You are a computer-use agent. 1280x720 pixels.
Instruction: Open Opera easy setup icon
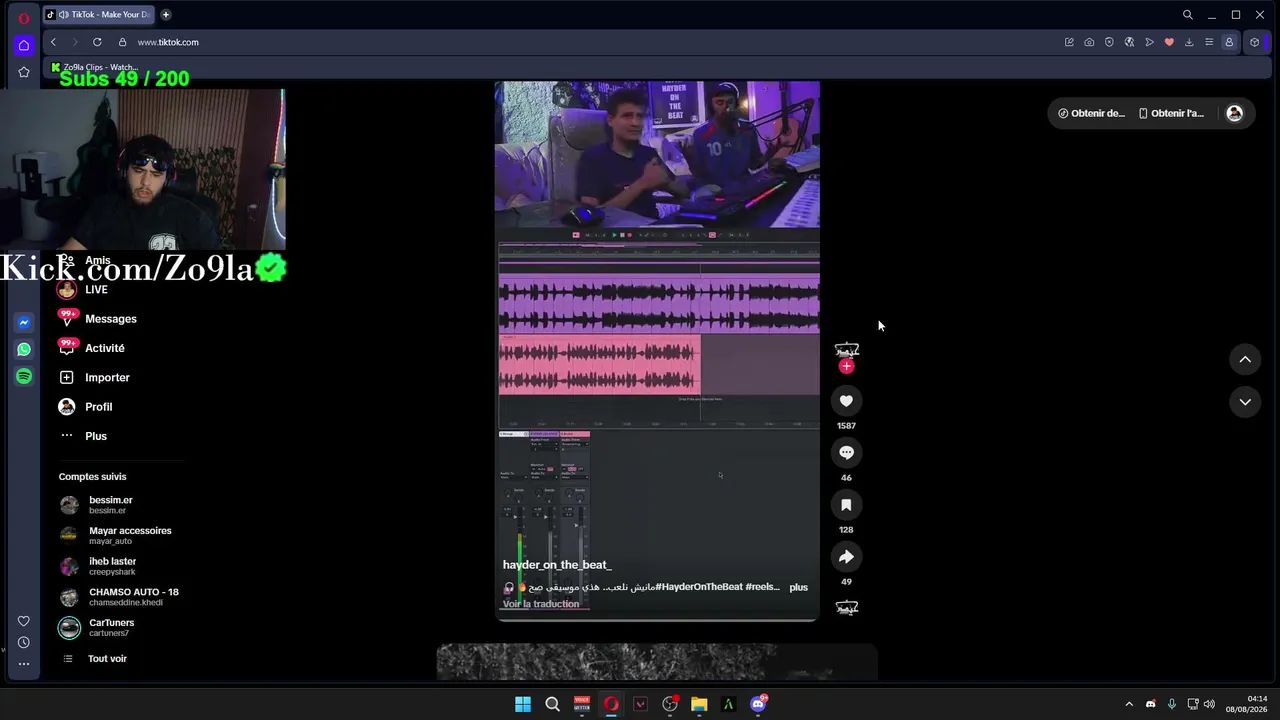[1209, 42]
